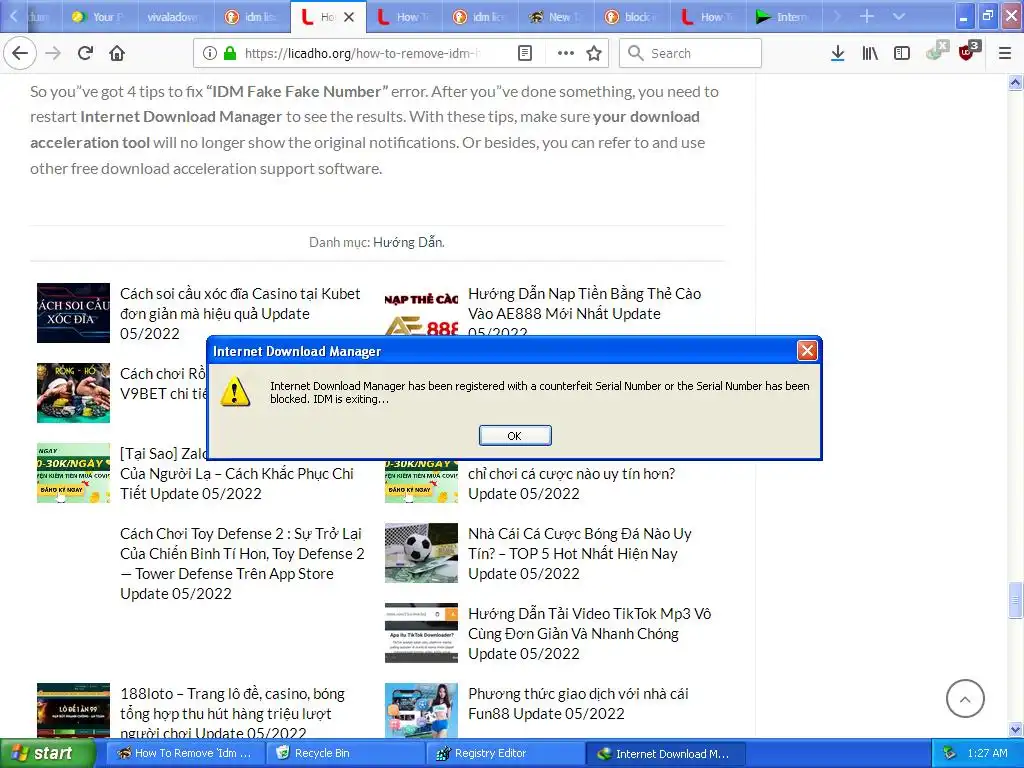Open the uBlock Origin shield icon

(x=968, y=51)
